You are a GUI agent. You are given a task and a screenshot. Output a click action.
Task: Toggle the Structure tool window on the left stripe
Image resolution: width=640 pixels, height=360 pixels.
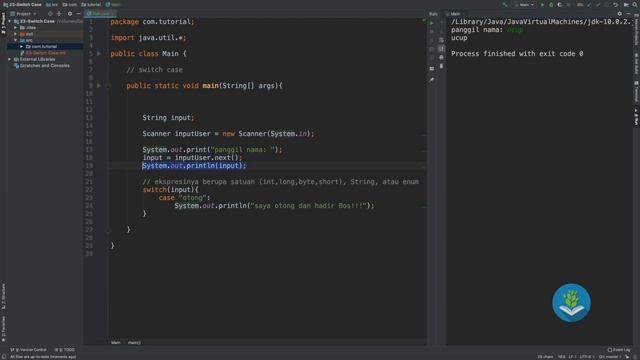point(3,296)
